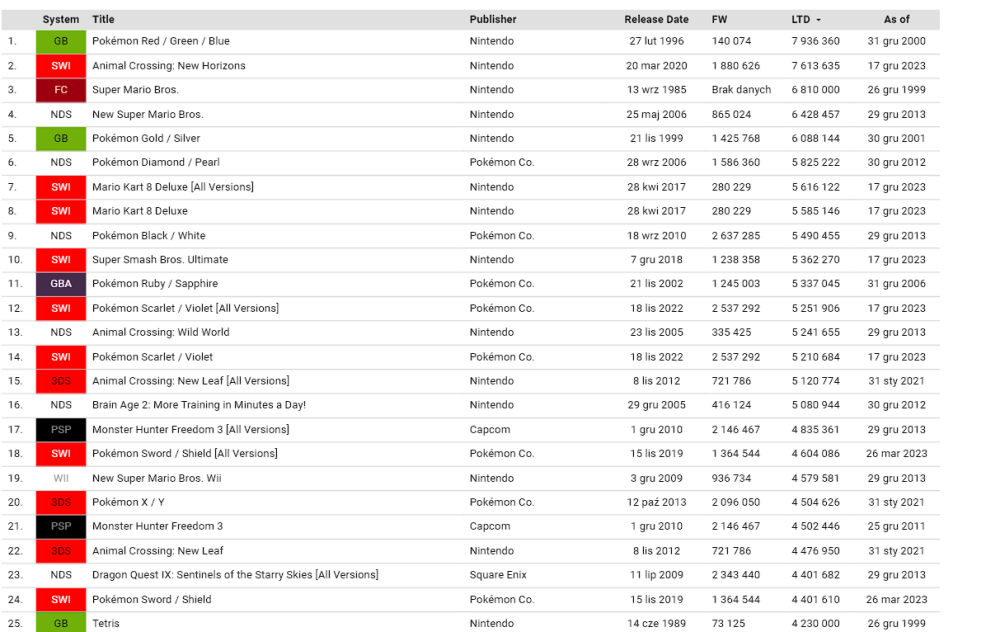
Task: Select the SWI badge for Animal Crossing: New Horizons
Action: 61,66
